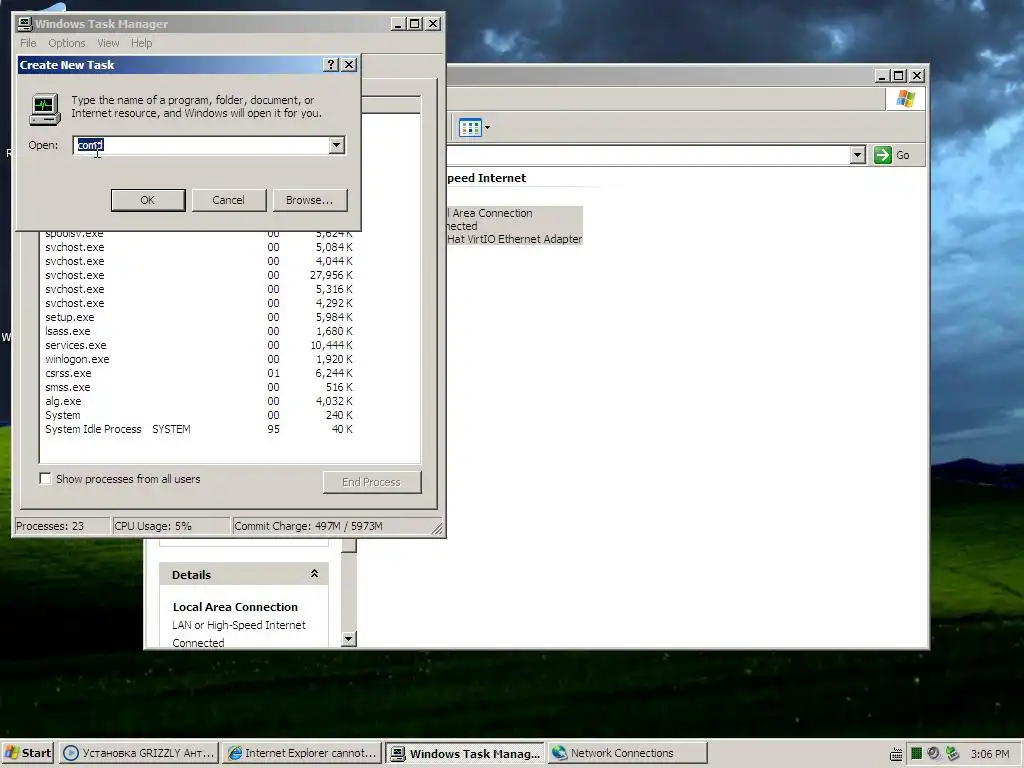Click the Task Manager title bar icon
The image size is (1024, 768).
[25, 24]
